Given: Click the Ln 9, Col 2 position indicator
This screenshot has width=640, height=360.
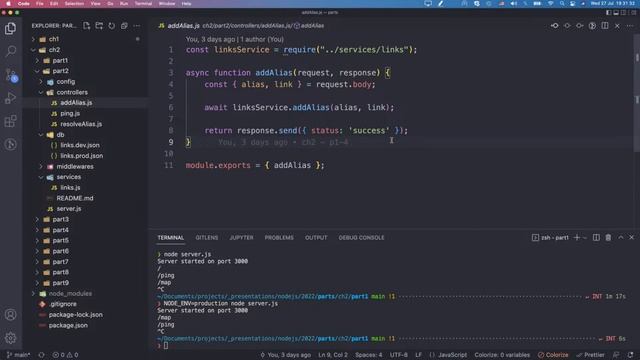Looking at the screenshot, I should [333, 355].
